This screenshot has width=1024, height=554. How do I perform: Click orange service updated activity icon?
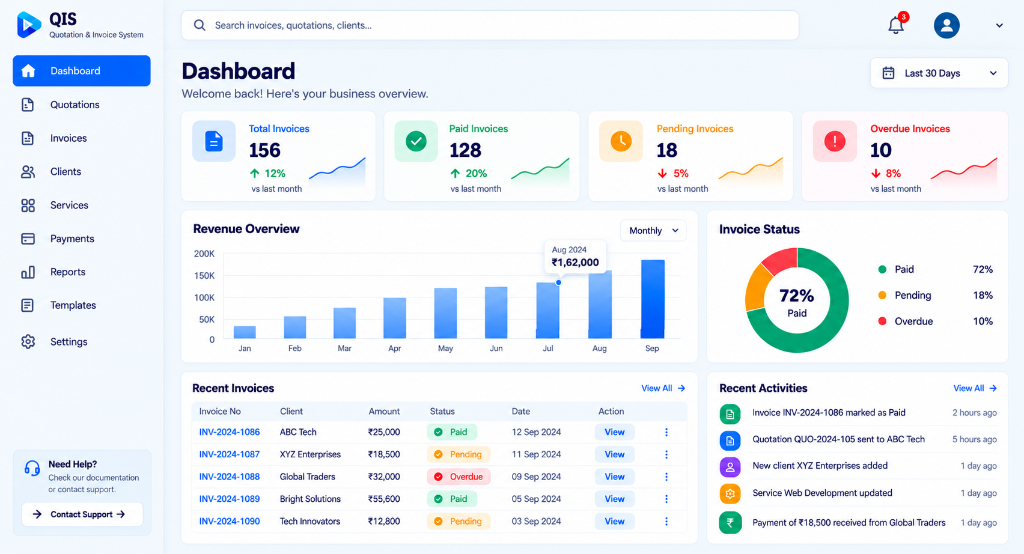(x=730, y=493)
